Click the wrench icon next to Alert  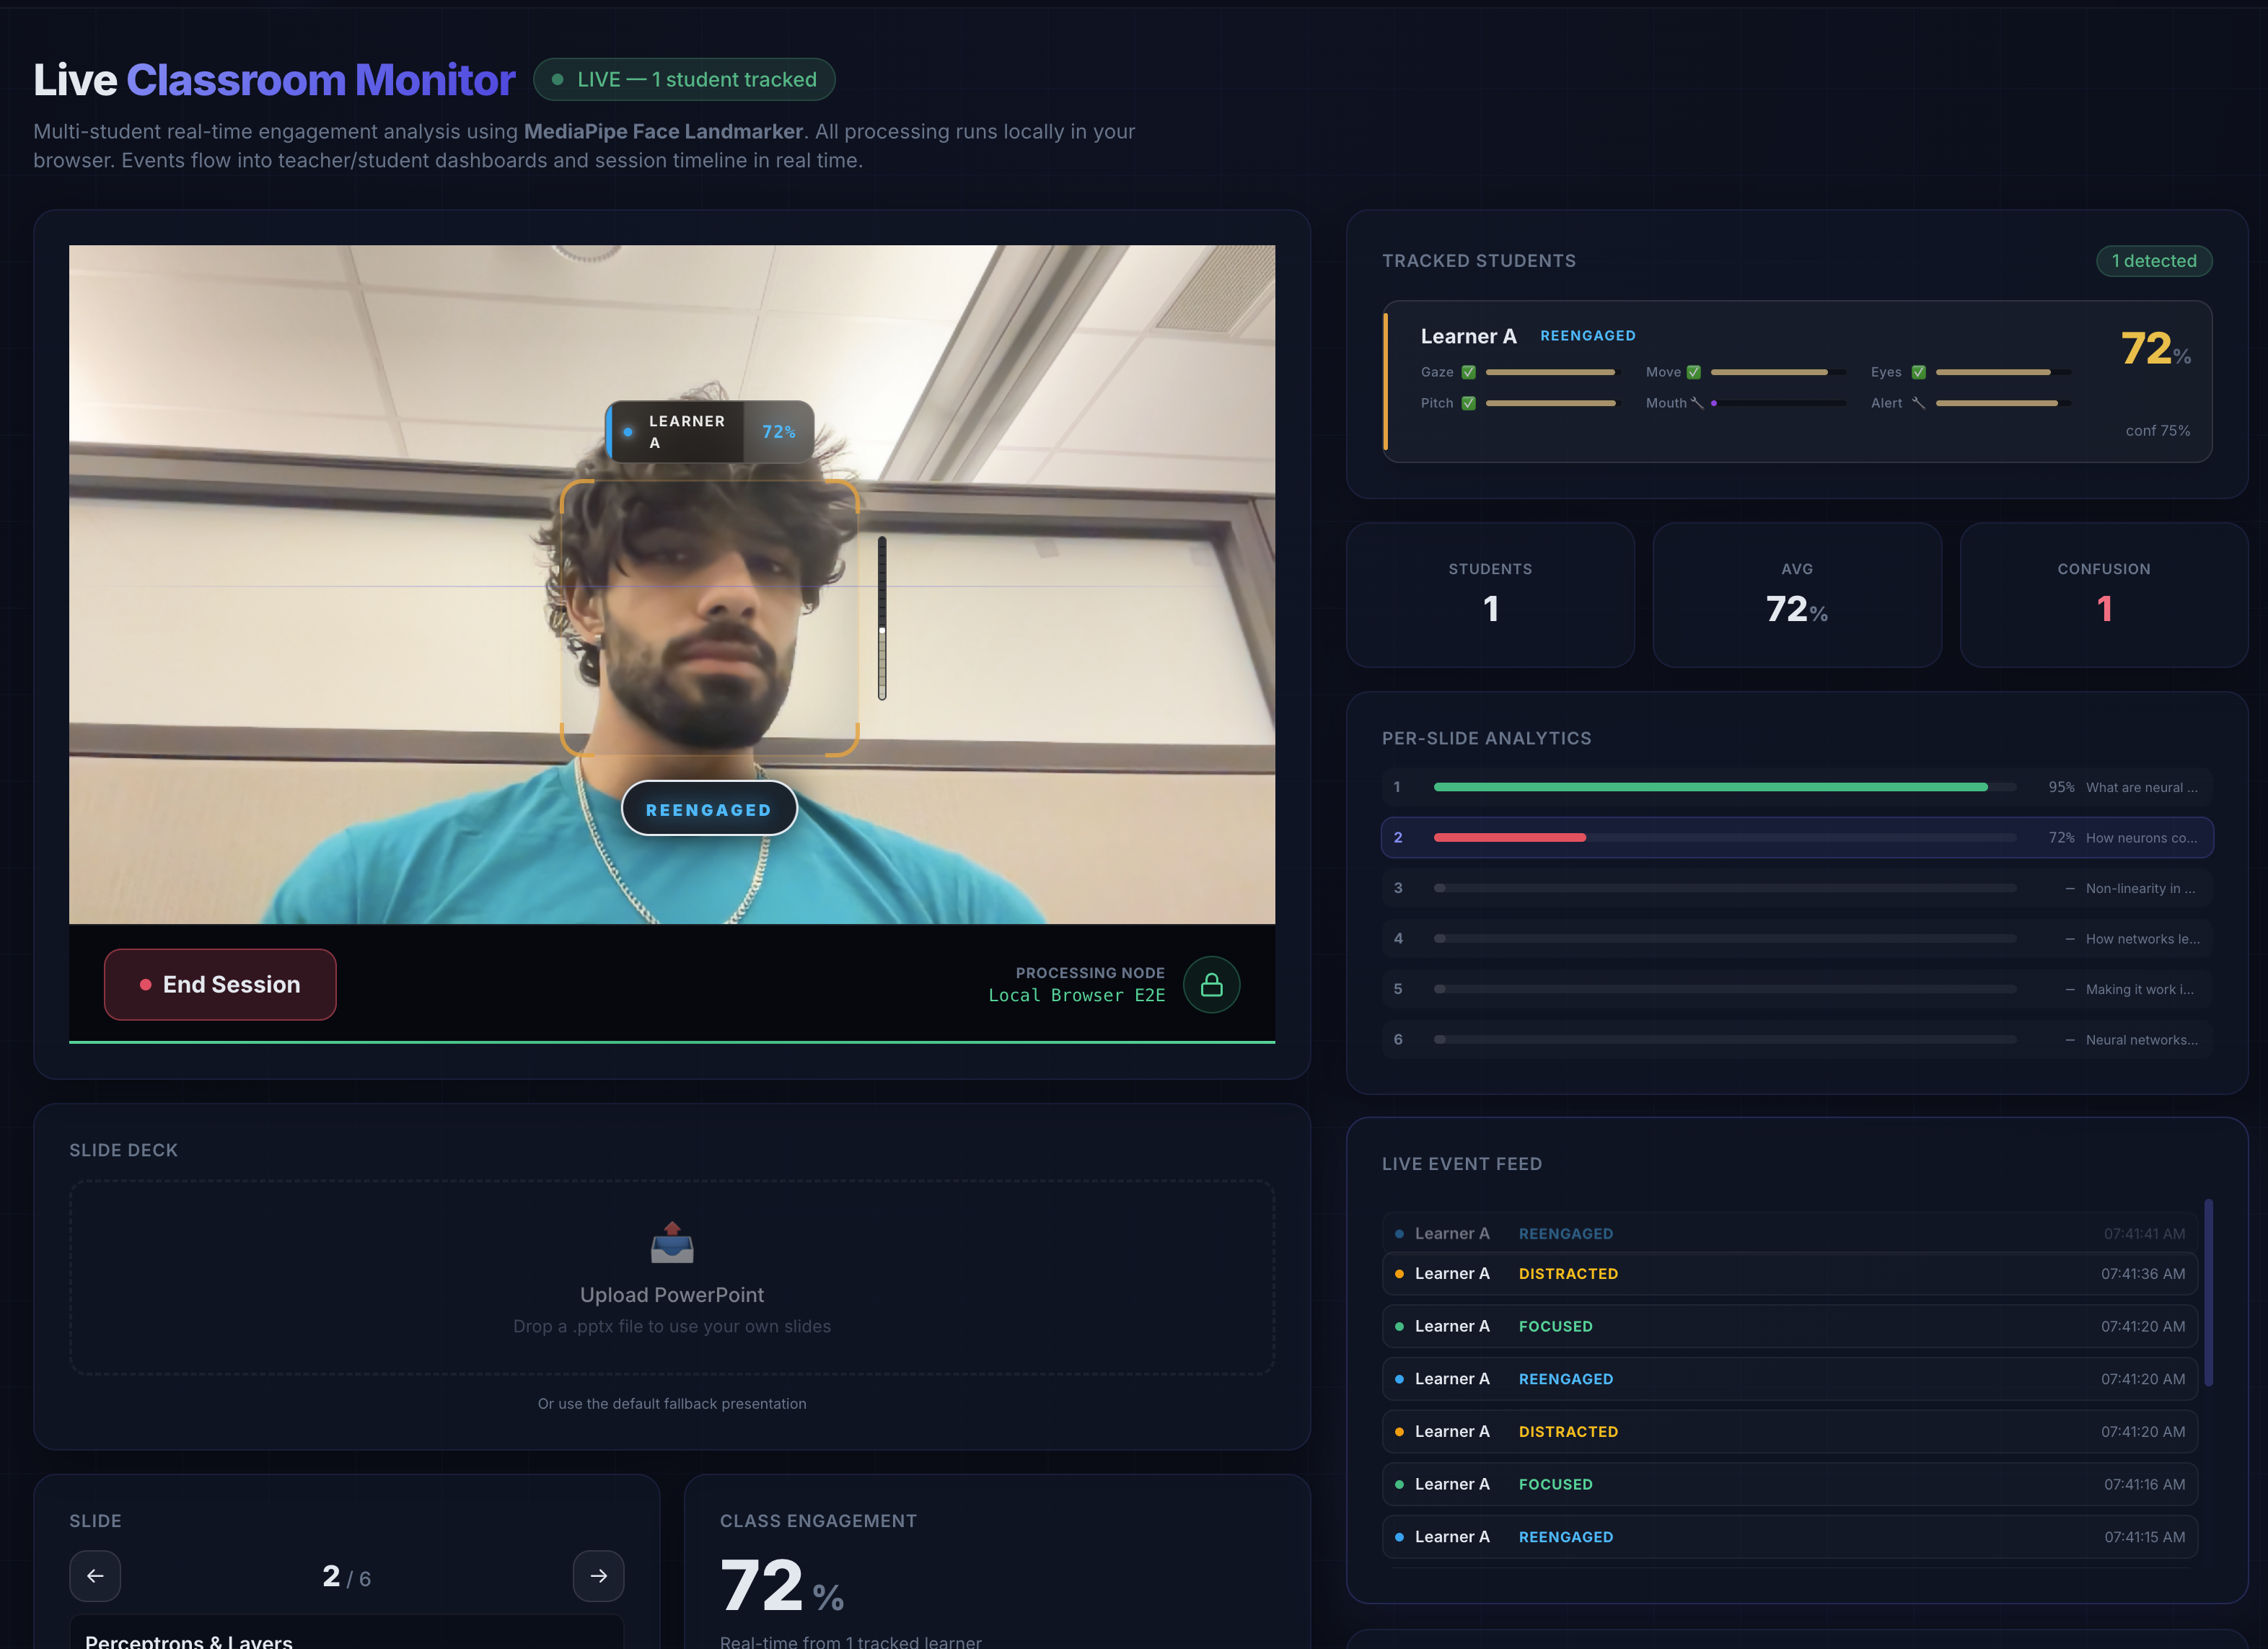coord(1918,403)
